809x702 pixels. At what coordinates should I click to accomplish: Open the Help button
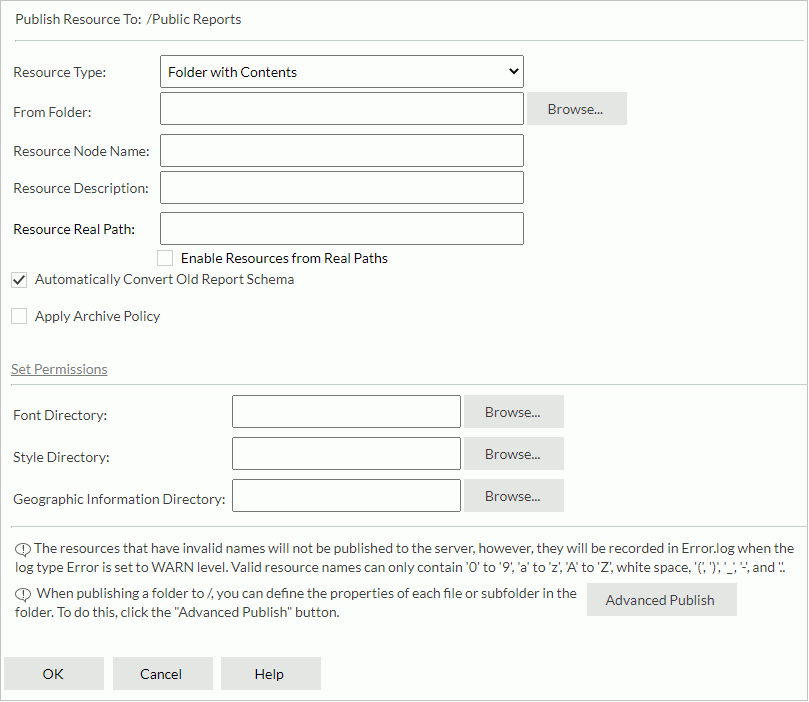(x=270, y=673)
